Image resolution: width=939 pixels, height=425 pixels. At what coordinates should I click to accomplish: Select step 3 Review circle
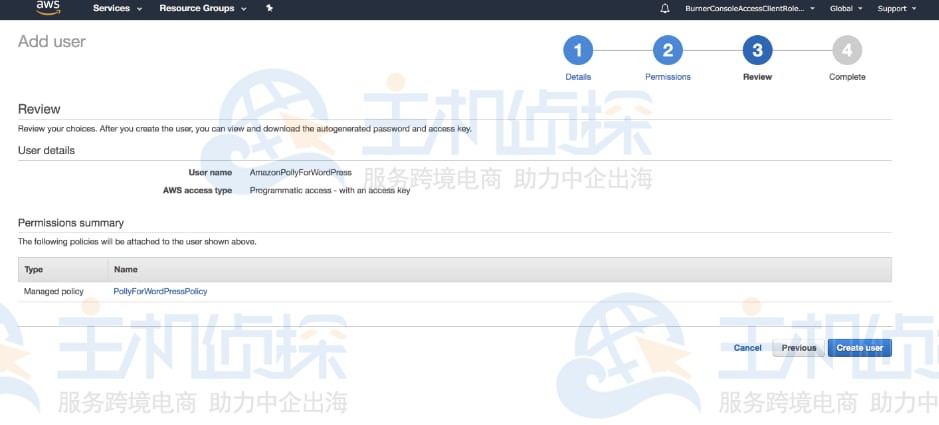(x=758, y=50)
